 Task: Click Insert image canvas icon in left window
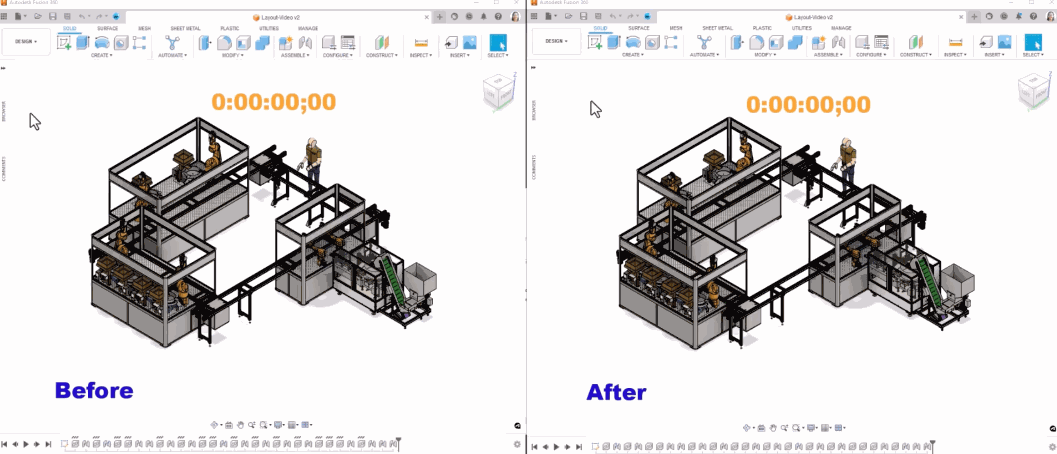pyautogui.click(x=470, y=42)
